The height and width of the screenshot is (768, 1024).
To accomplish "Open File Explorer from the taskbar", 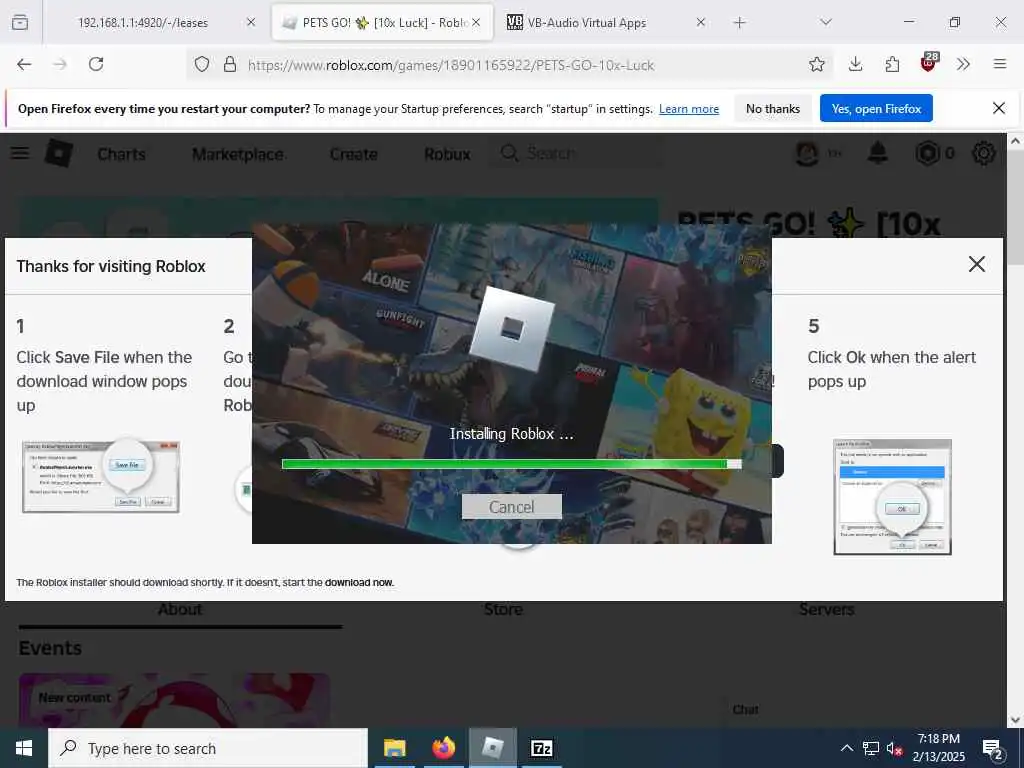I will pyautogui.click(x=394, y=748).
